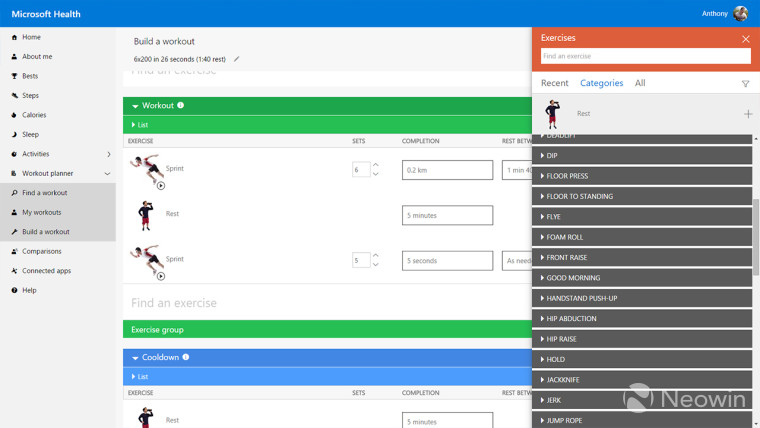Open Anthony profile avatar
Image resolution: width=760 pixels, height=428 pixels.
[740, 14]
